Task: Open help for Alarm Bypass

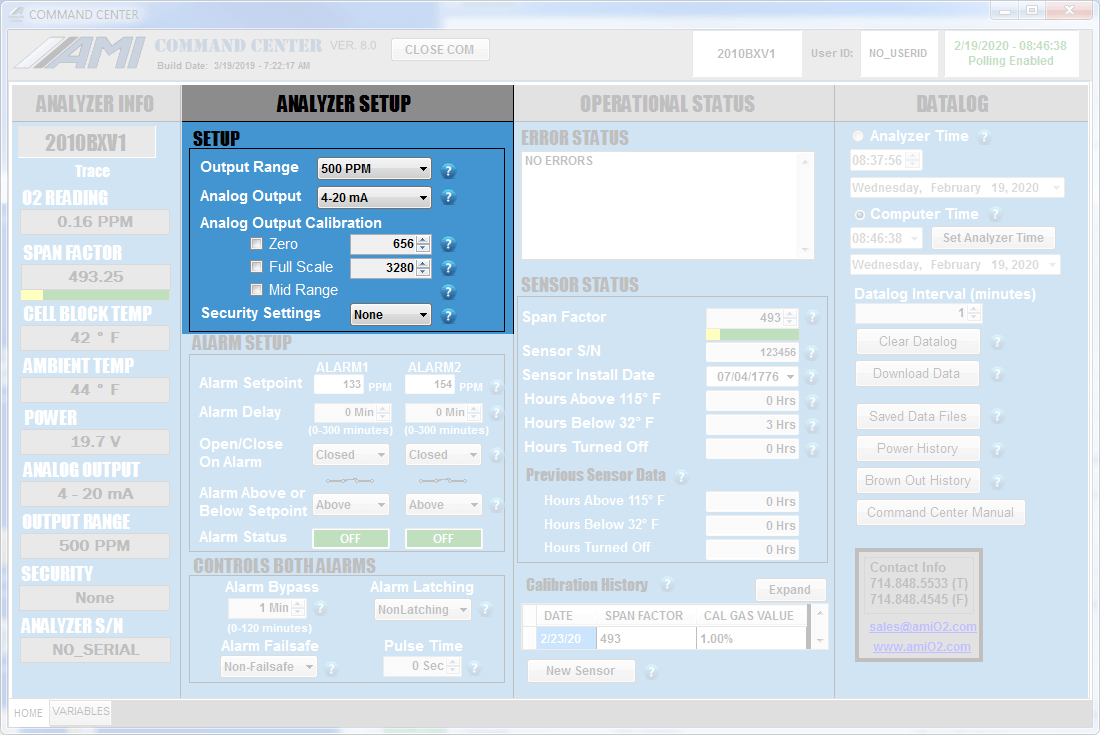Action: click(320, 608)
